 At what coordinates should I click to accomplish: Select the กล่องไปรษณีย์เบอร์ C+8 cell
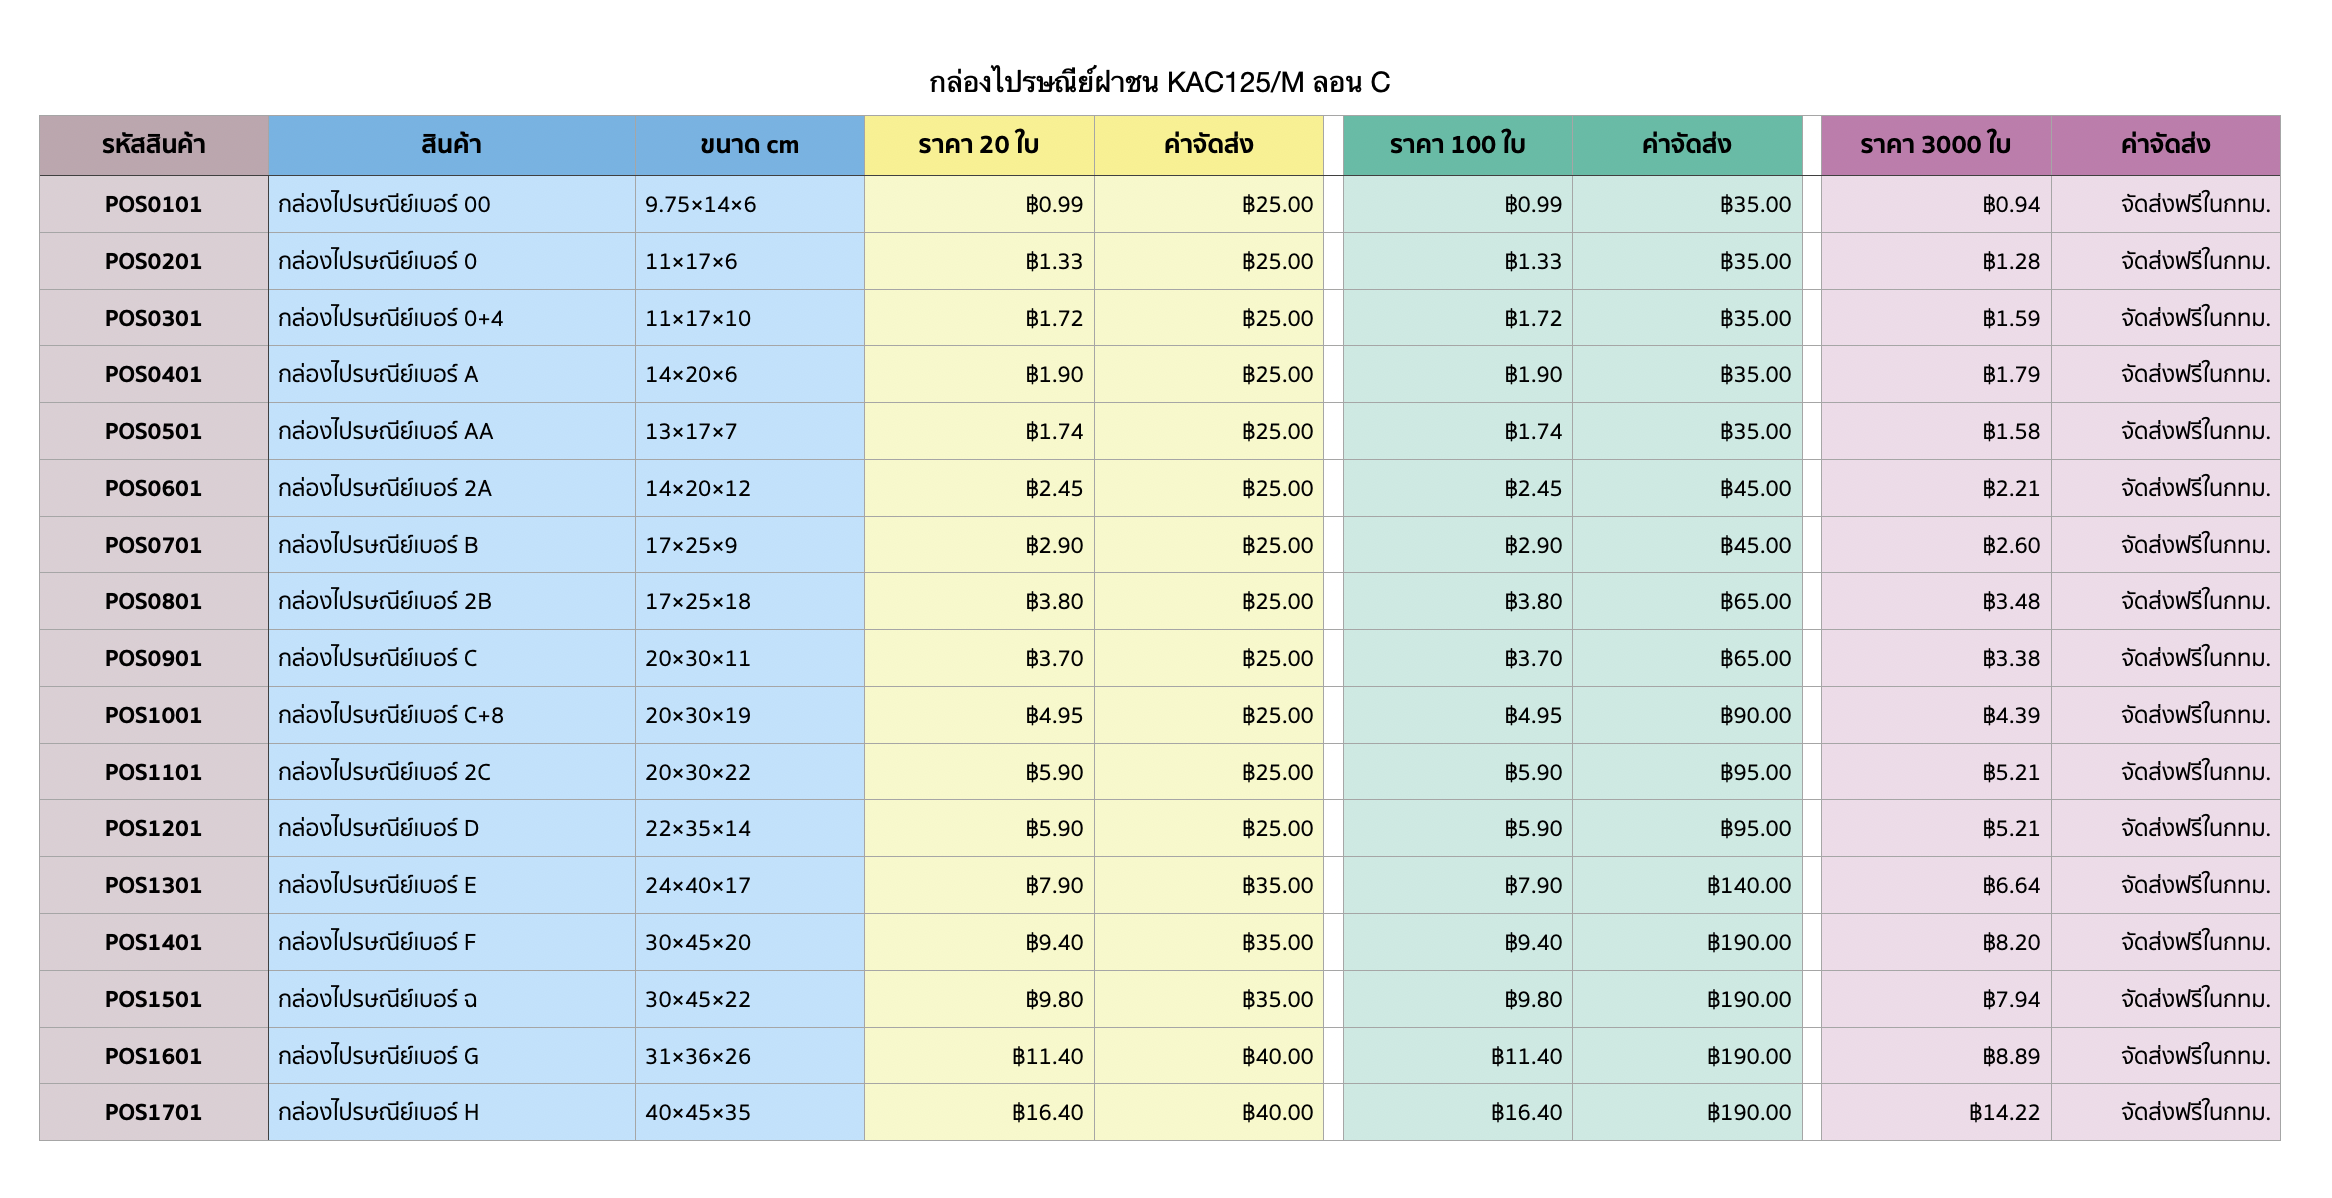391,715
